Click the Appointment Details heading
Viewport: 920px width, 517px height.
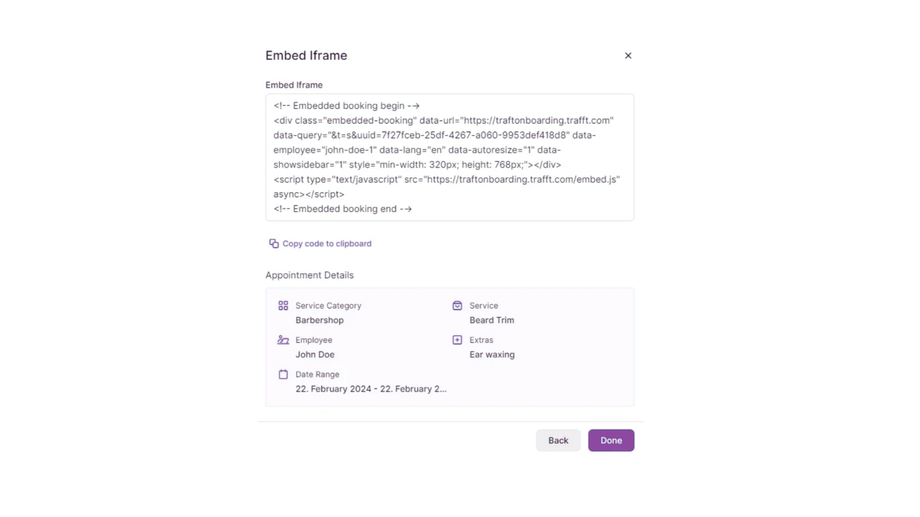309,275
